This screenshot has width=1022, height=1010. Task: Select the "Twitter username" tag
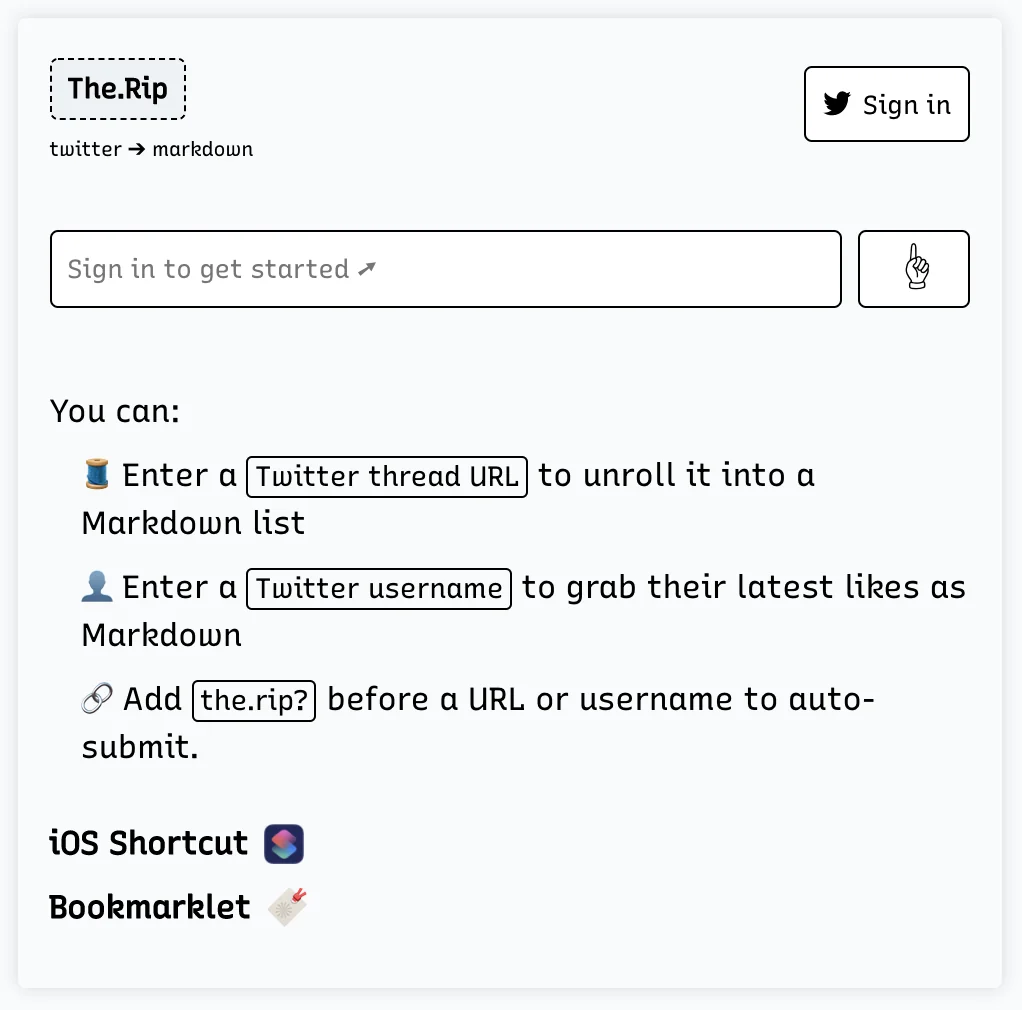(379, 588)
